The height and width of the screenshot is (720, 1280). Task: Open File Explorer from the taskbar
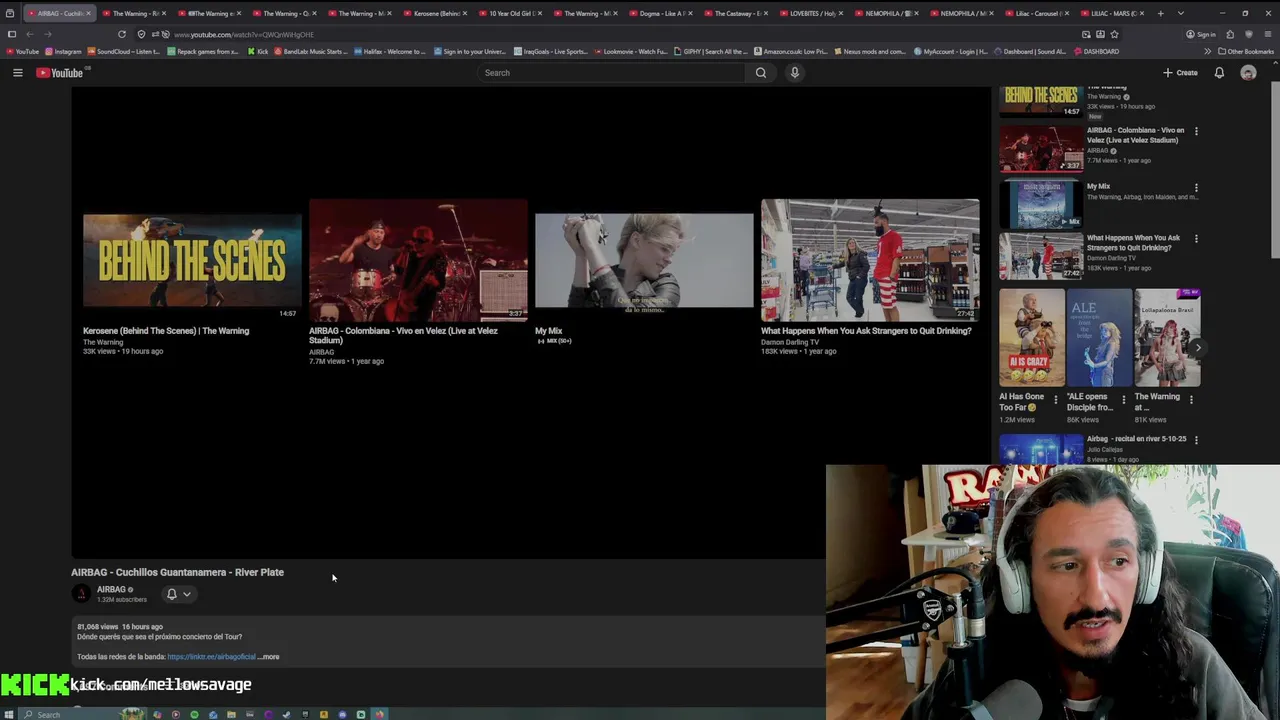coord(231,714)
